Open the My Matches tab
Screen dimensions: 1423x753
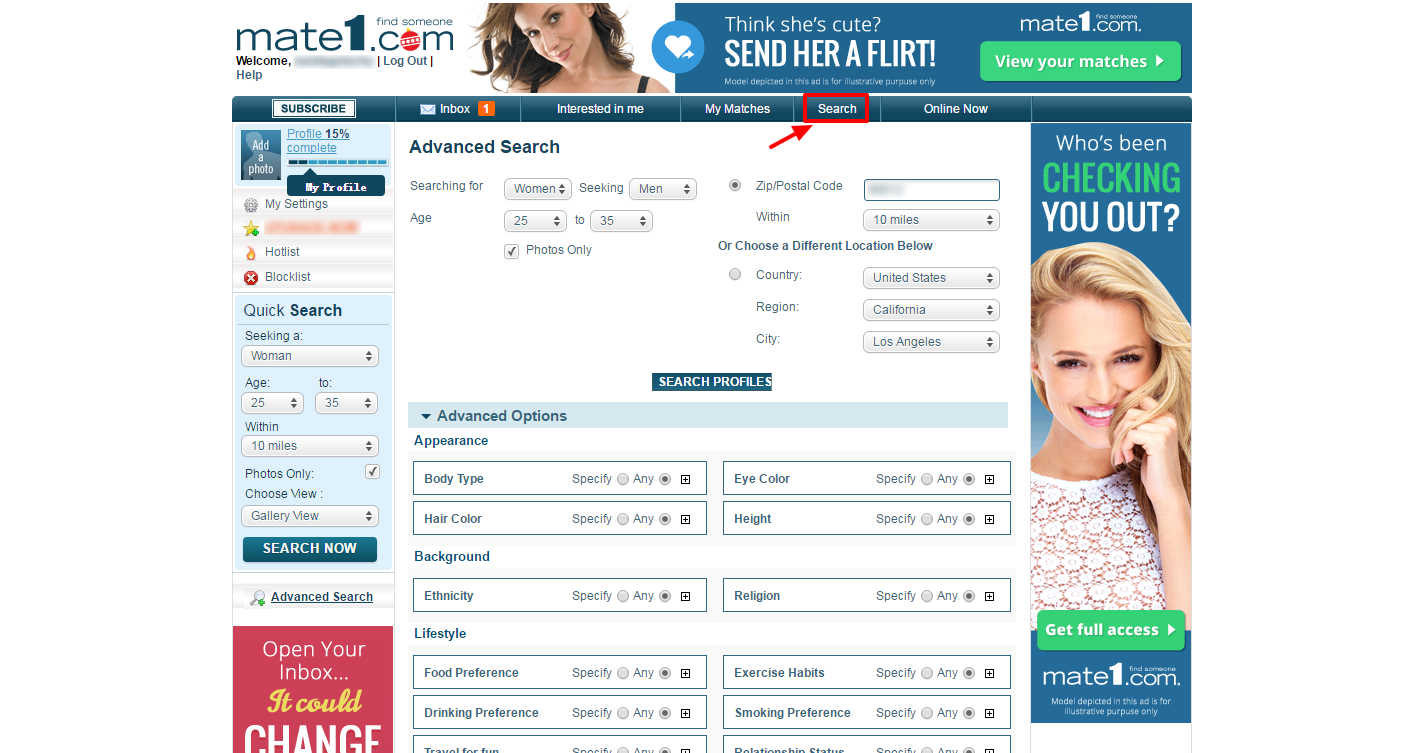pos(737,109)
